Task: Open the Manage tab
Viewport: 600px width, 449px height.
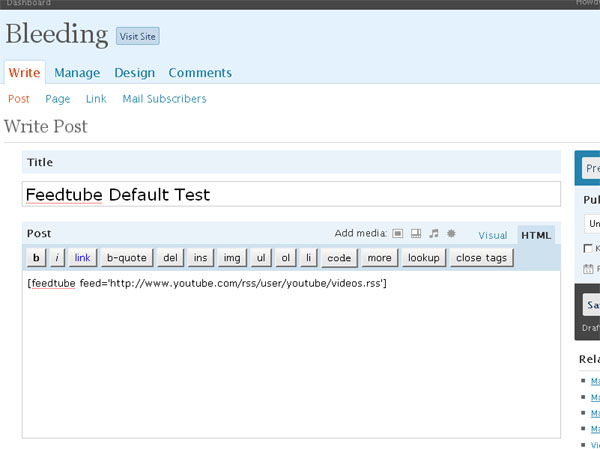Action: [x=77, y=72]
